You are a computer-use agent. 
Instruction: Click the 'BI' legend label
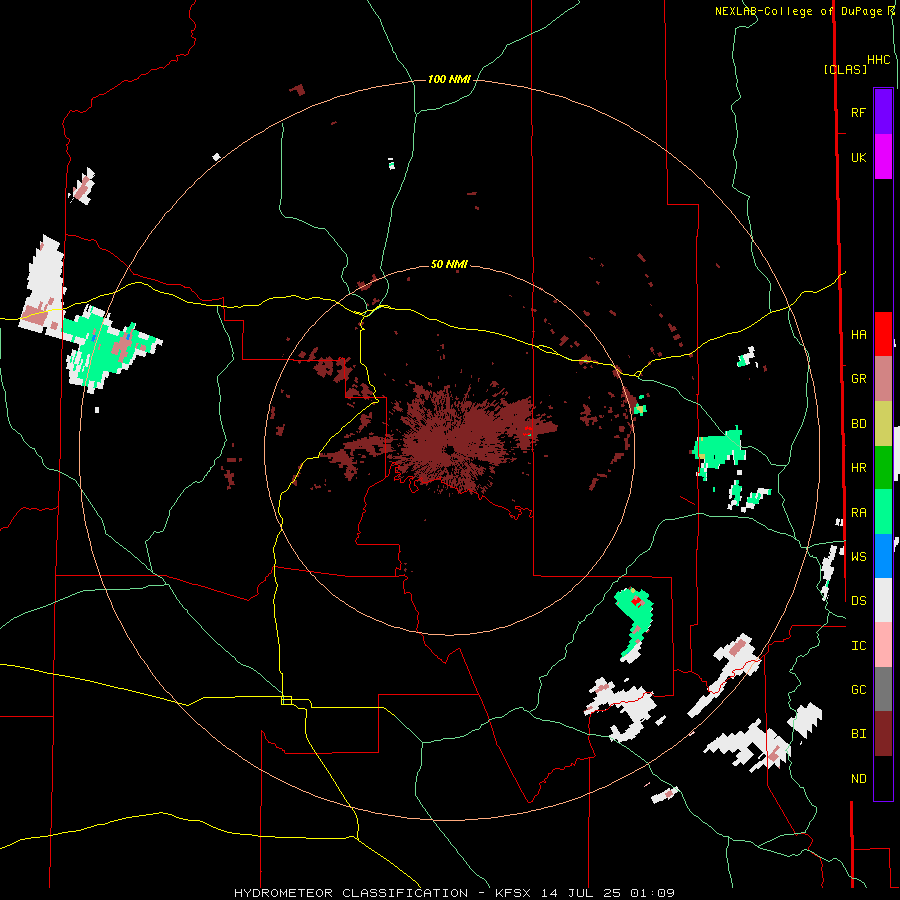tap(858, 734)
